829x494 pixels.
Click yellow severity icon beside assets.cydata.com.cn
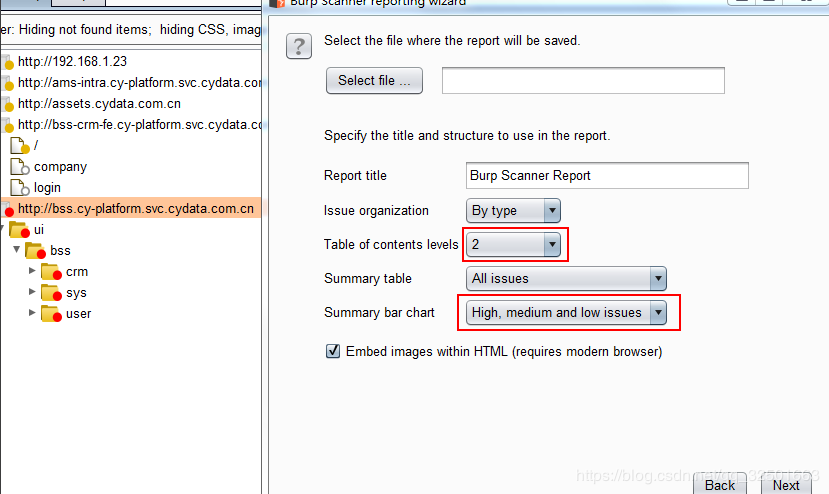click(x=8, y=105)
